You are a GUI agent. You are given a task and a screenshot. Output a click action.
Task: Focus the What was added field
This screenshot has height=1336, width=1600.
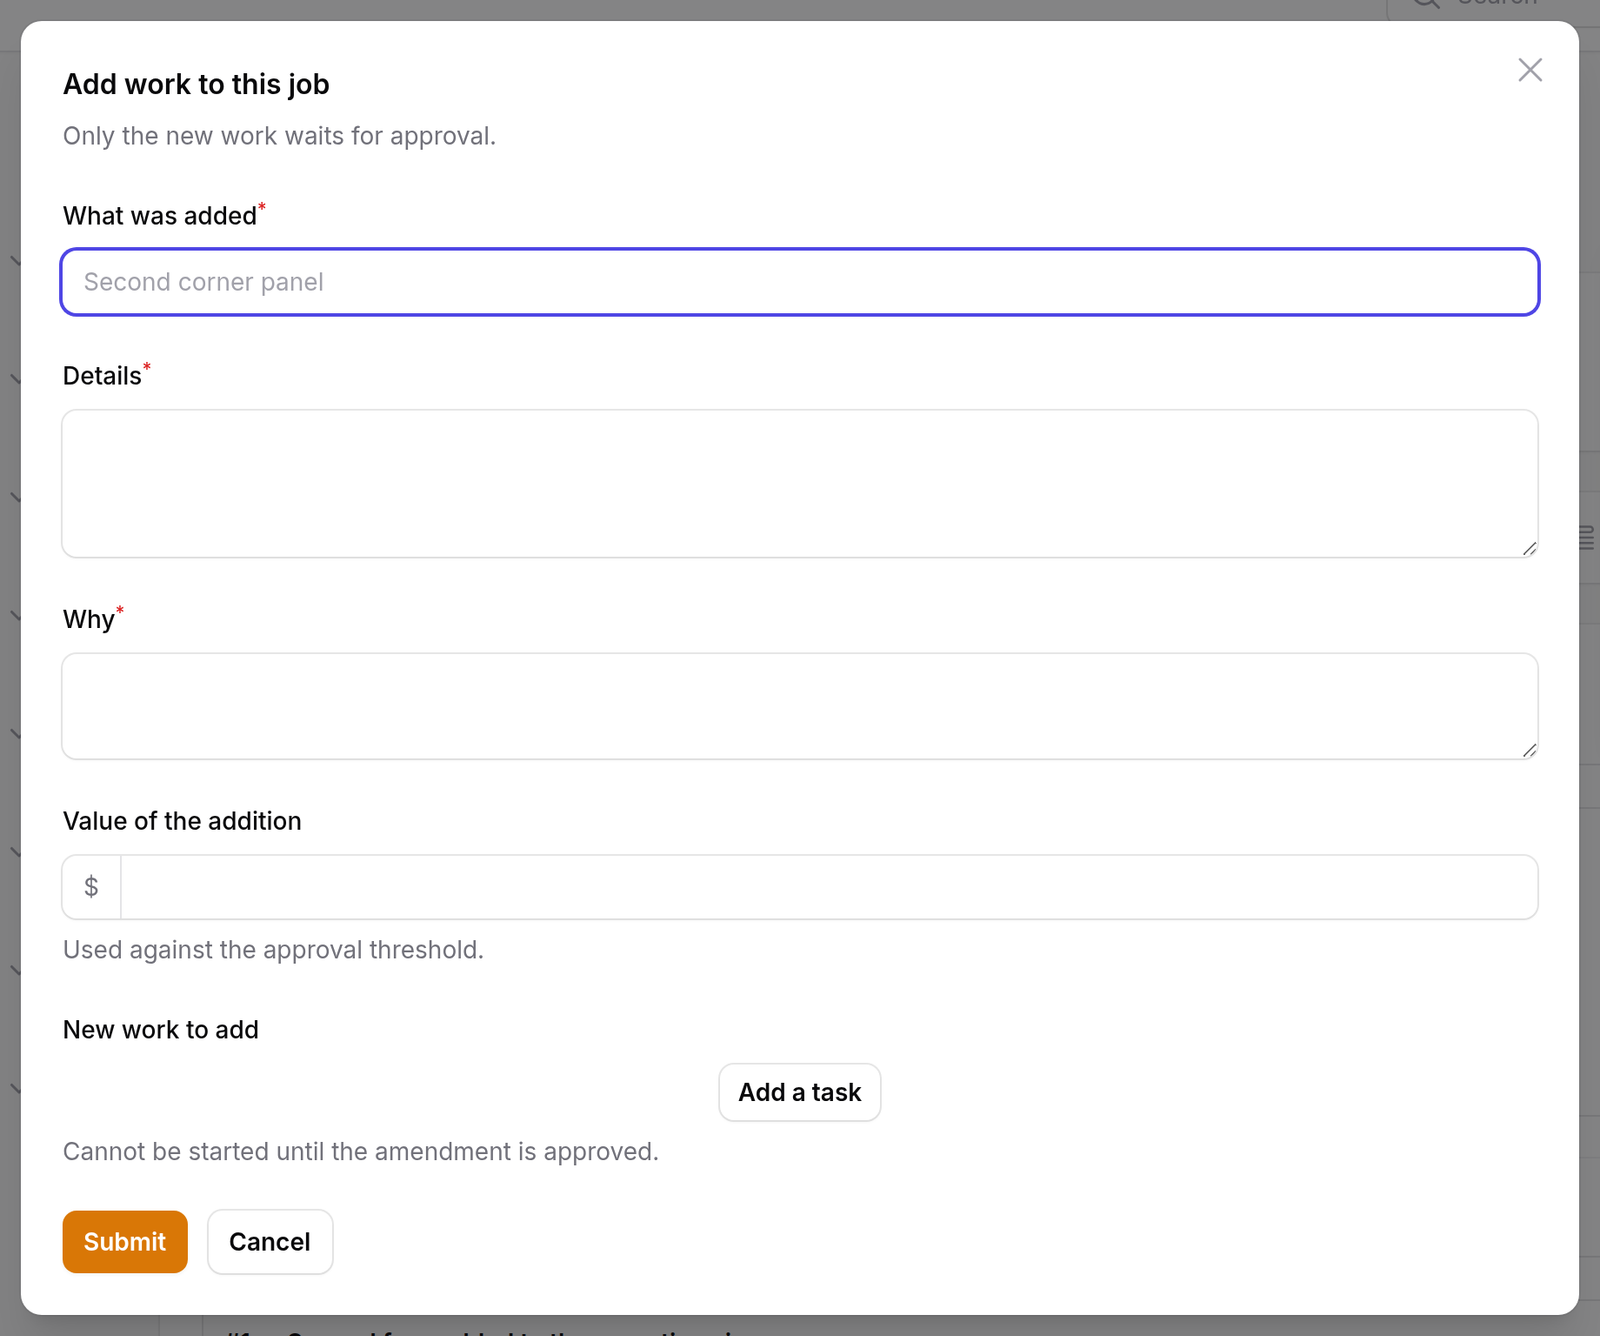pyautogui.click(x=800, y=282)
